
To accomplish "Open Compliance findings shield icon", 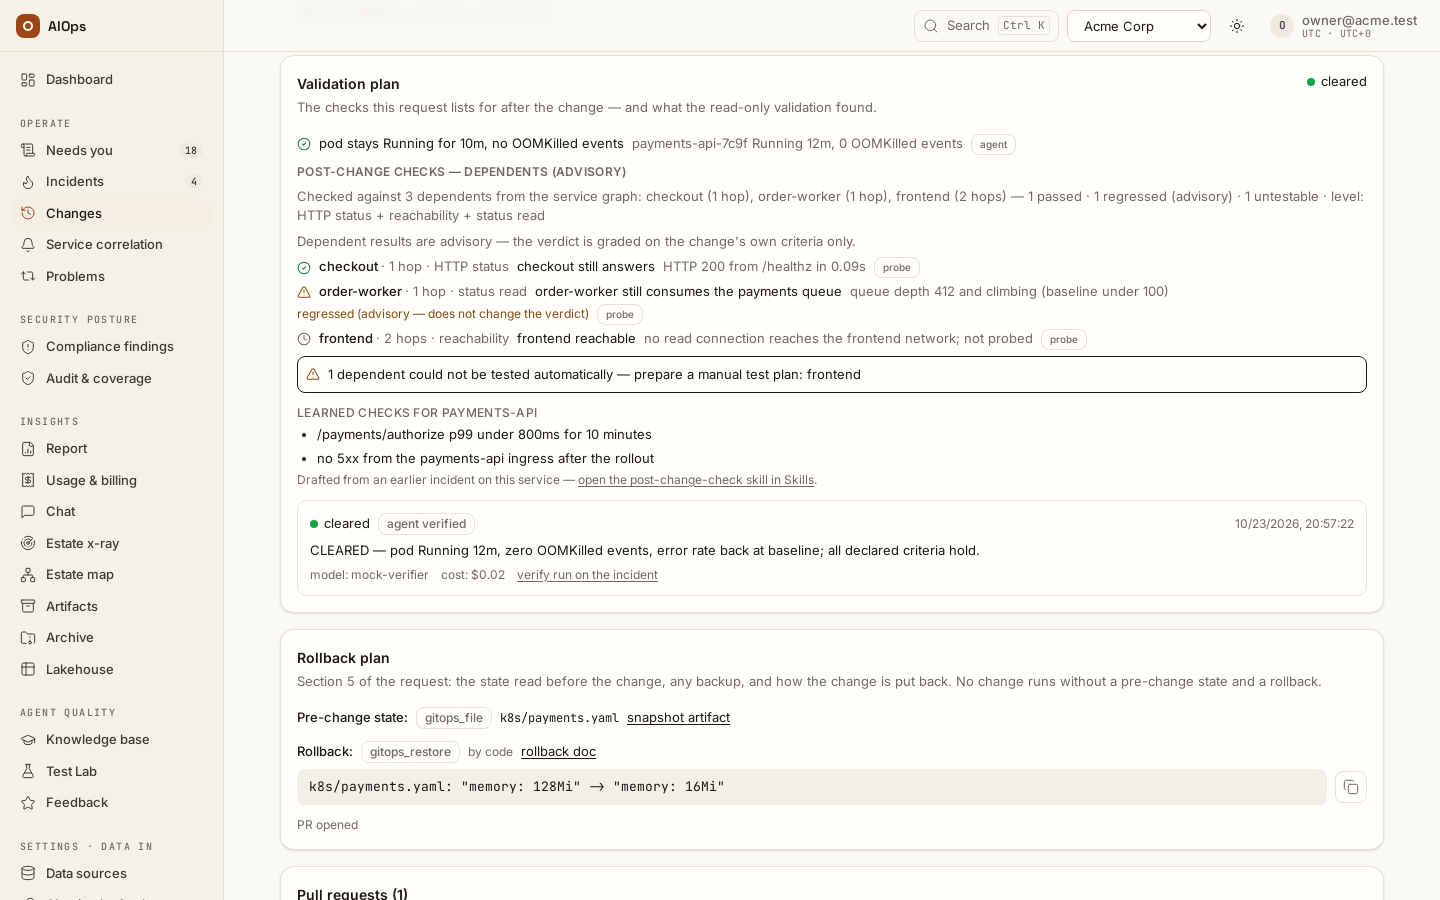I will [28, 347].
